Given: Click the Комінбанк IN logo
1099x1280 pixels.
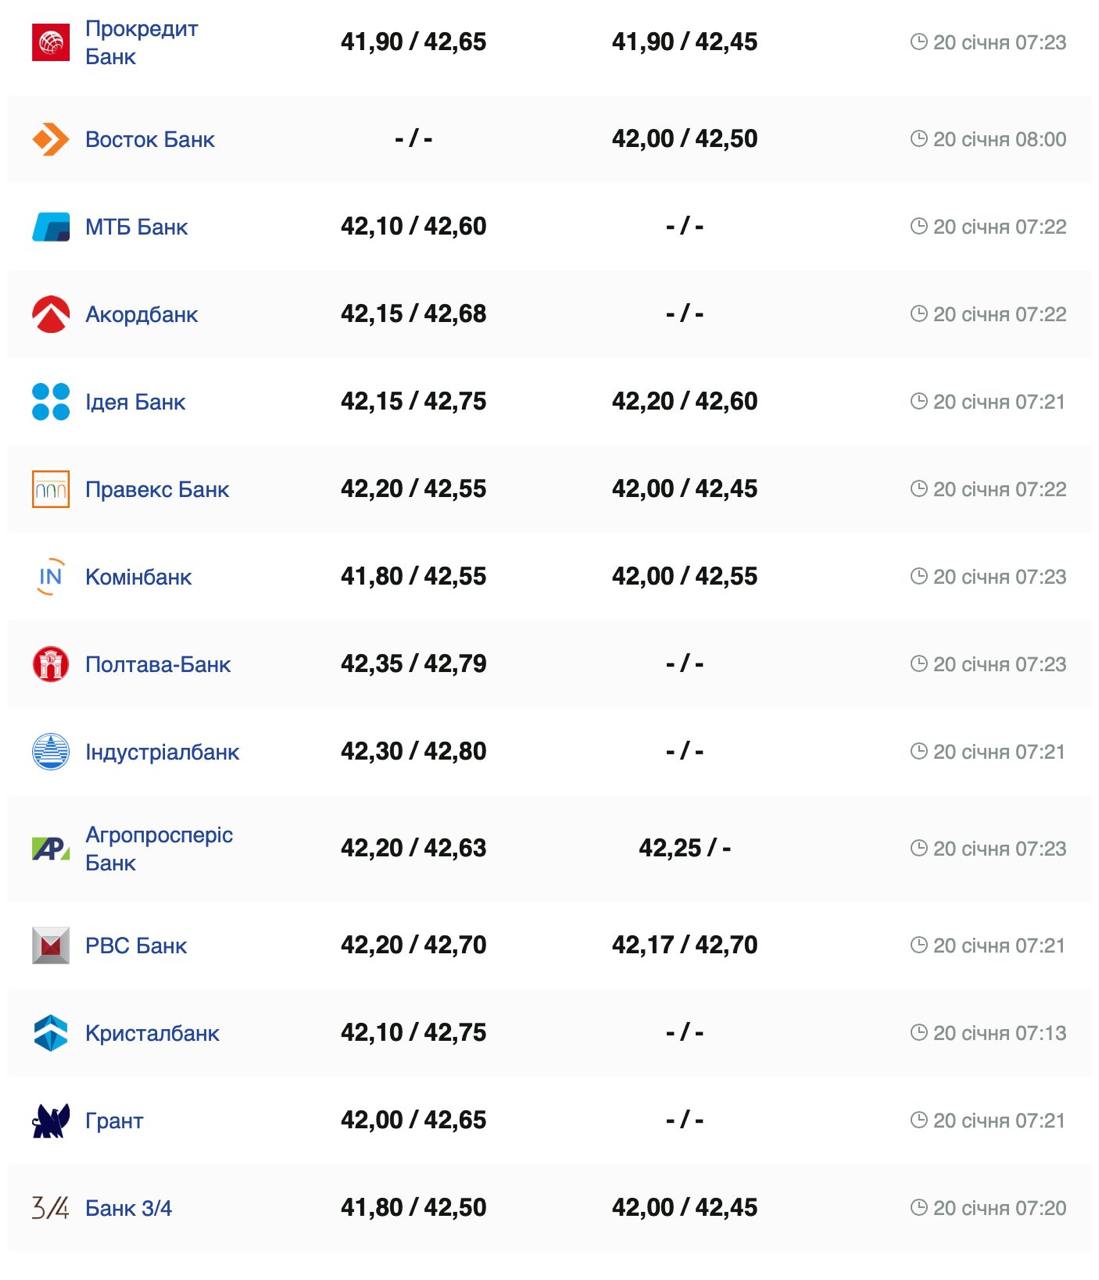Looking at the screenshot, I should 51,577.
